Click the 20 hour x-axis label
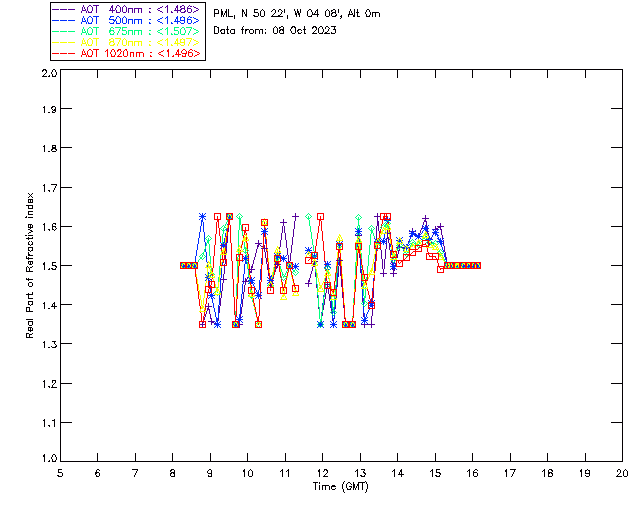 [x=622, y=473]
